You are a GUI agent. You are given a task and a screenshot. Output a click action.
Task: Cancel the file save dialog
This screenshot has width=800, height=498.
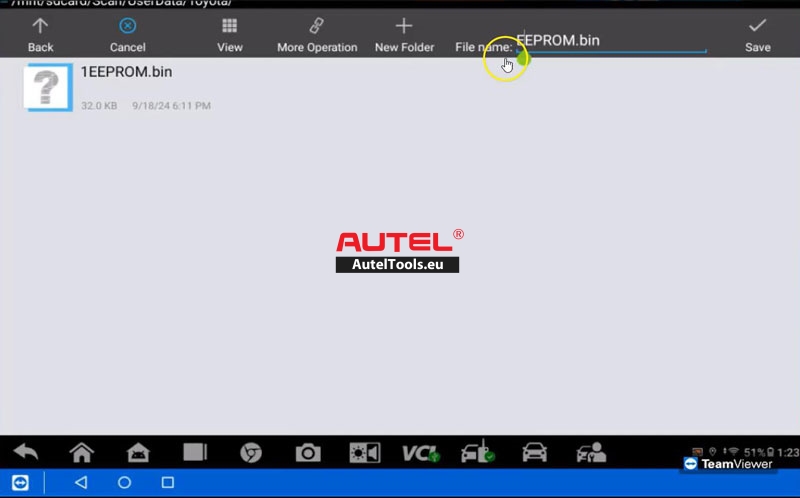[127, 33]
